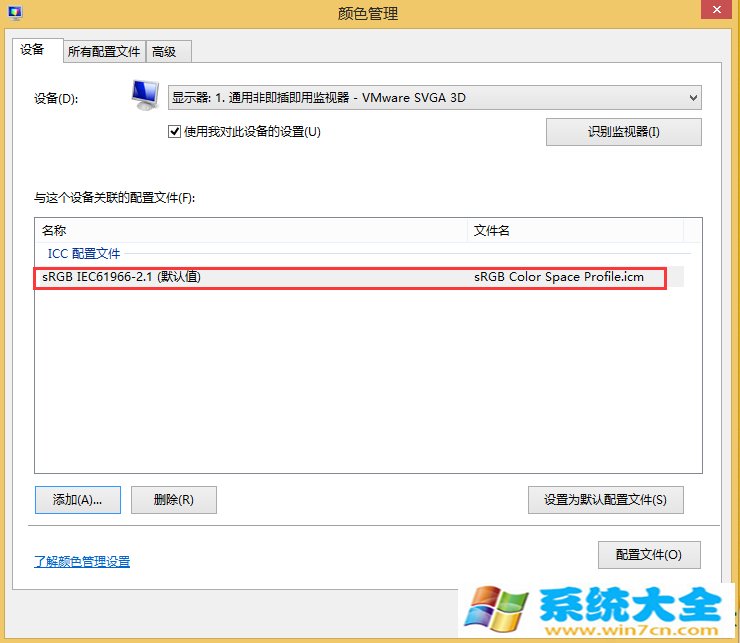Click the ICC 配置文件 group header
The width and height of the screenshot is (740, 643).
84,254
